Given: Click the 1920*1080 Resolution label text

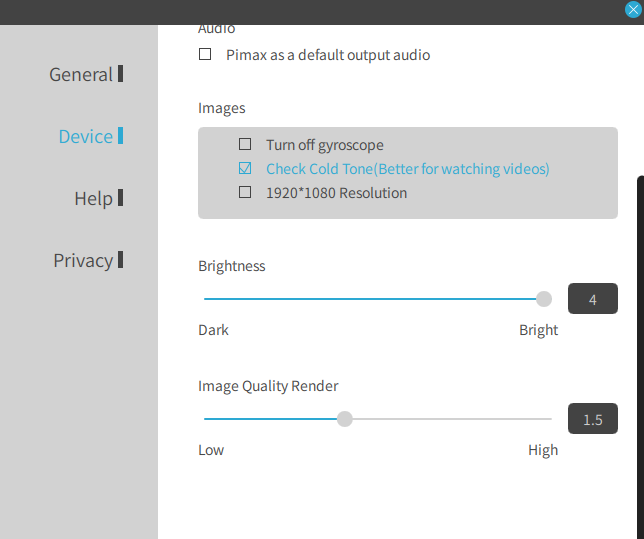Looking at the screenshot, I should pyautogui.click(x=336, y=193).
